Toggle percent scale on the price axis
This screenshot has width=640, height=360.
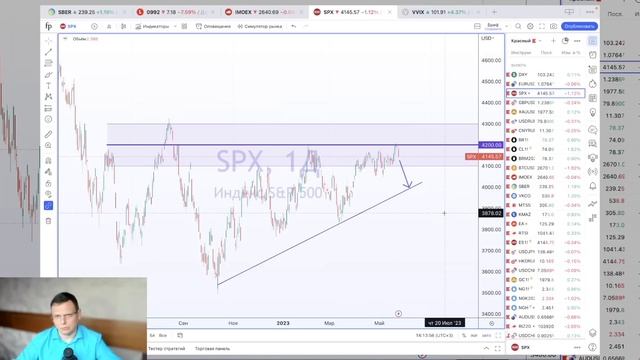click(464, 336)
